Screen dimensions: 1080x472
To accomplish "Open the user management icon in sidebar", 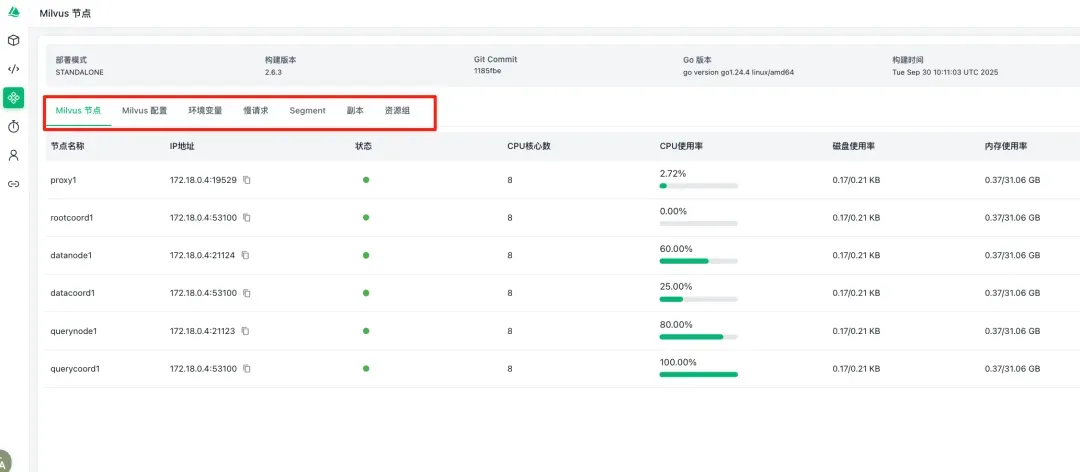I will click(x=13, y=155).
